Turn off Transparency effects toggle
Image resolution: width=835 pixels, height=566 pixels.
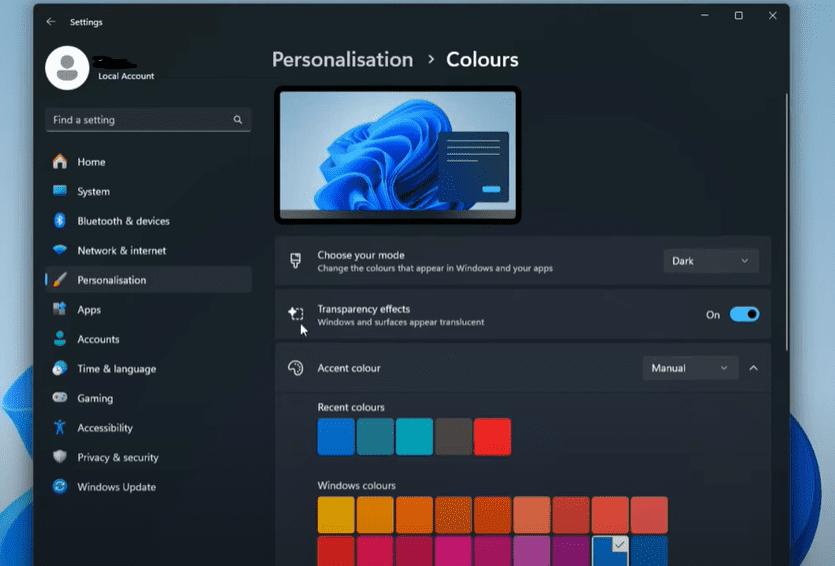(744, 315)
